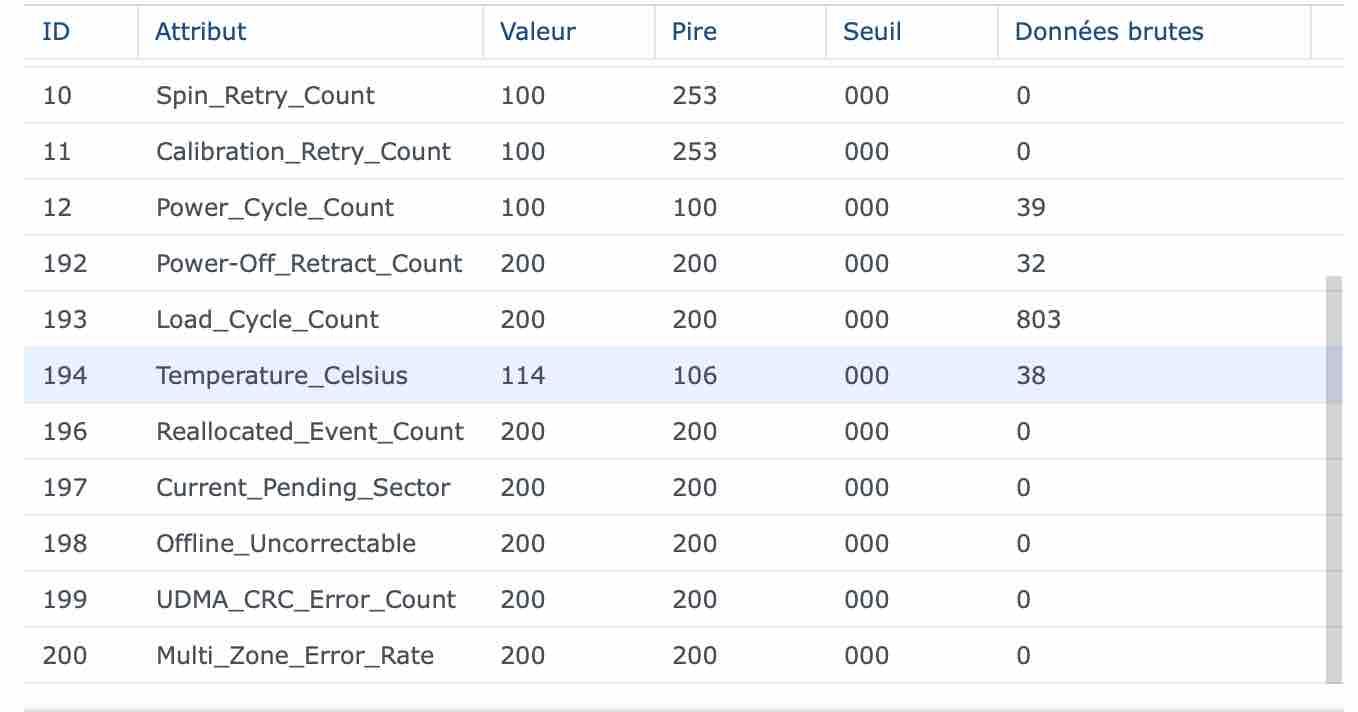Select the Multi_Zone_Error_Rate row
Screen dimensions: 1358x712
[x=675, y=656]
